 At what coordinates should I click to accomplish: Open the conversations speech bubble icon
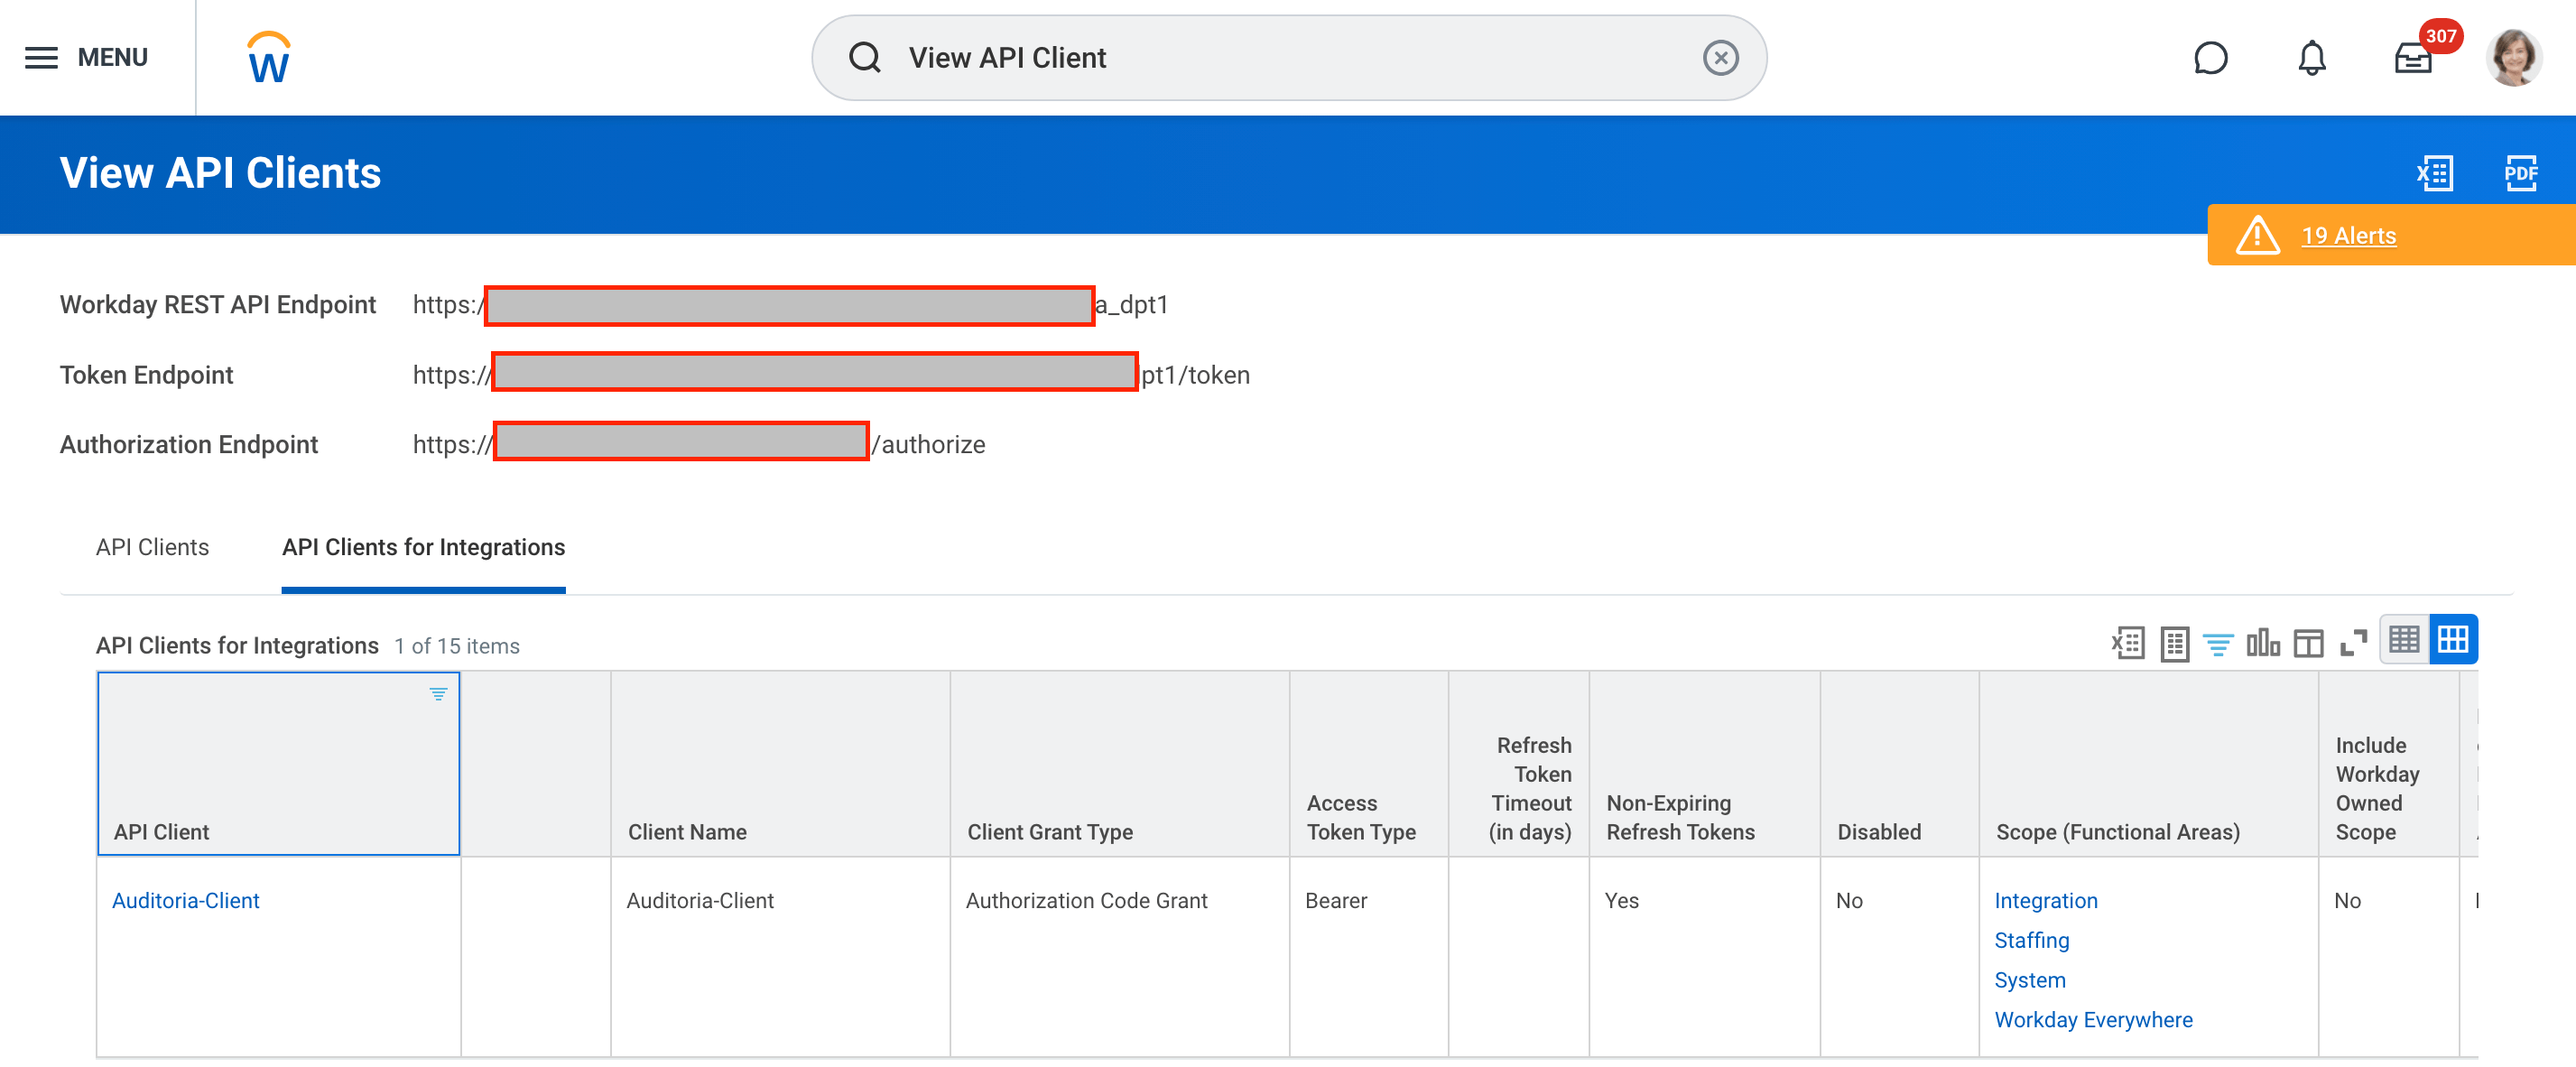(2211, 57)
